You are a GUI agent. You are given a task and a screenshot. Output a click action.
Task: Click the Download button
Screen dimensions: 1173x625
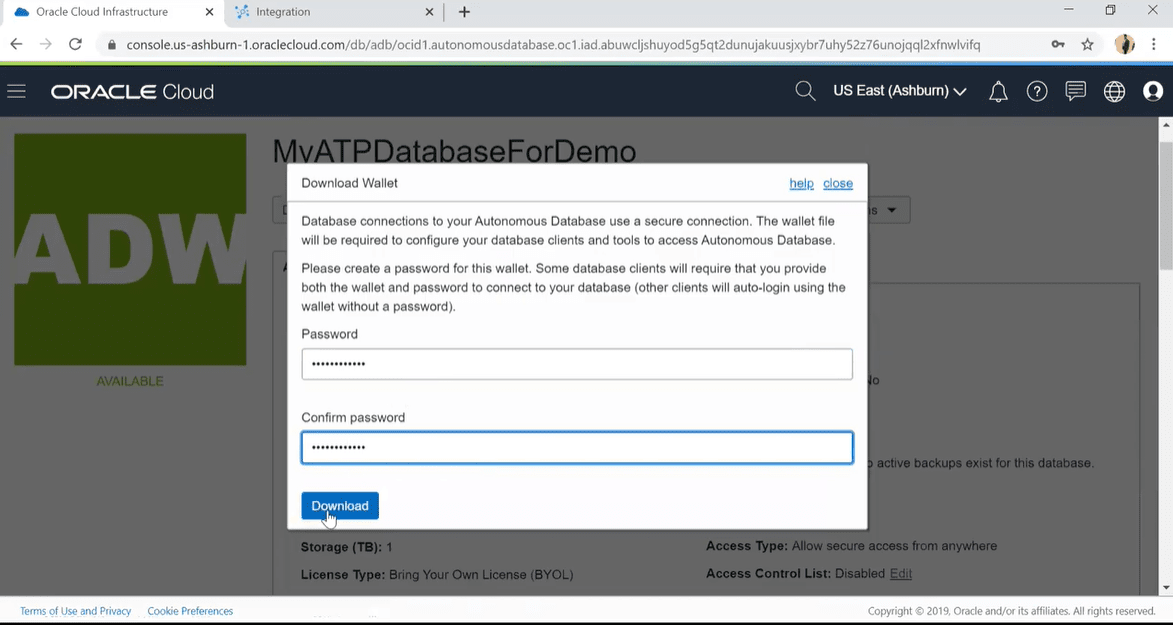[x=340, y=506]
